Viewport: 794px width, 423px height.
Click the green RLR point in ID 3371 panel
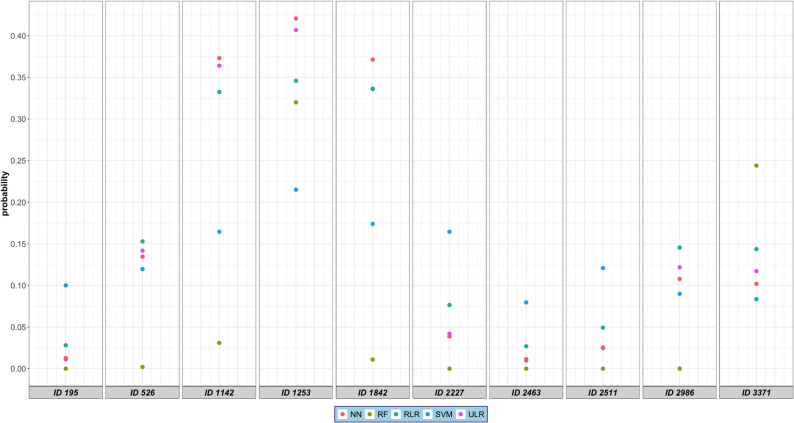coord(756,249)
